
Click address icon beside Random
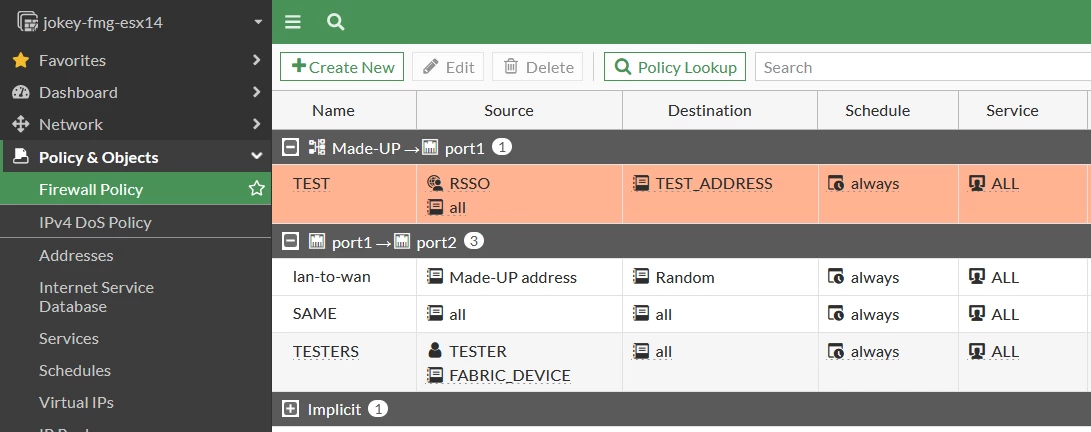641,276
